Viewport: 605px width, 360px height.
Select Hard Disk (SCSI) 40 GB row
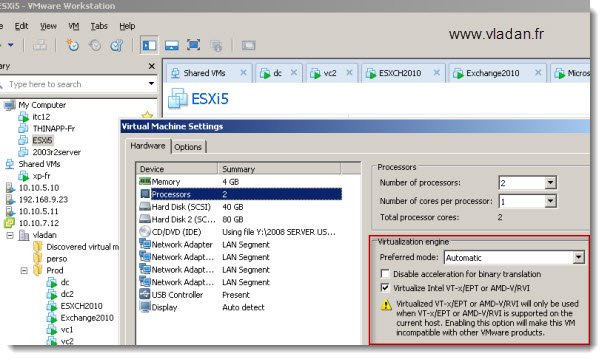[x=239, y=207]
